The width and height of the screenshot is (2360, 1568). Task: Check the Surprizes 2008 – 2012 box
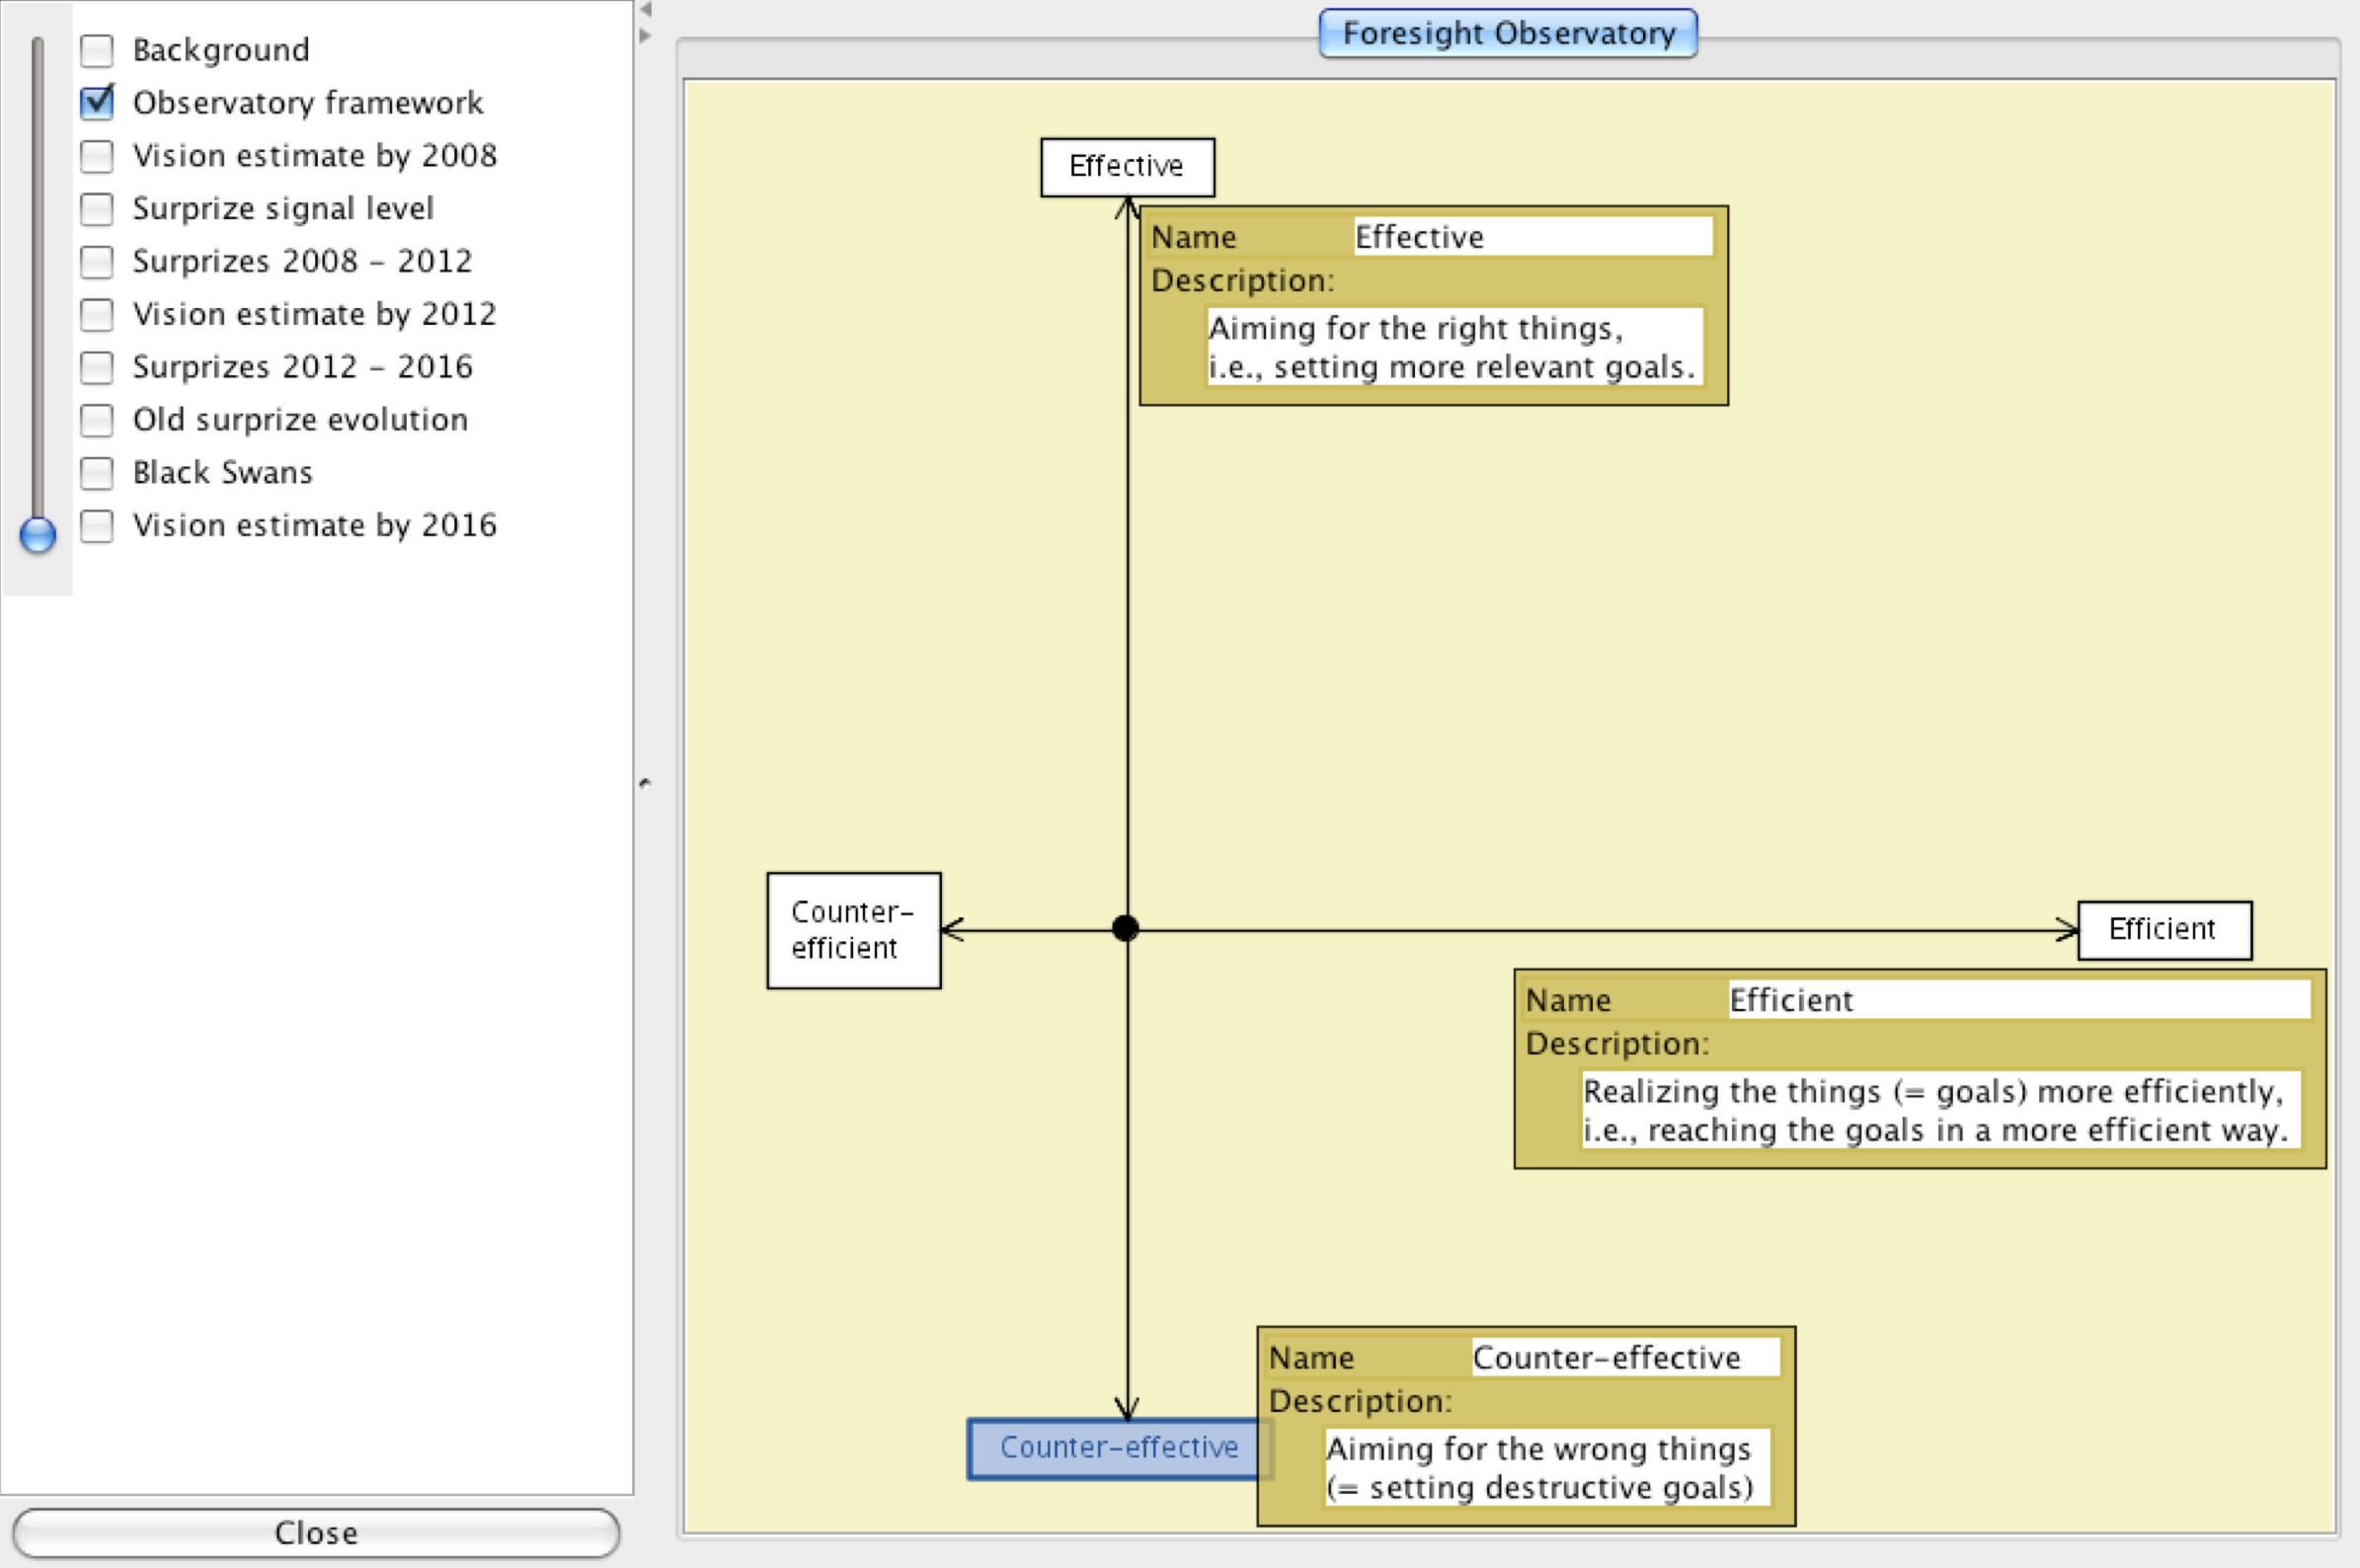[x=97, y=261]
